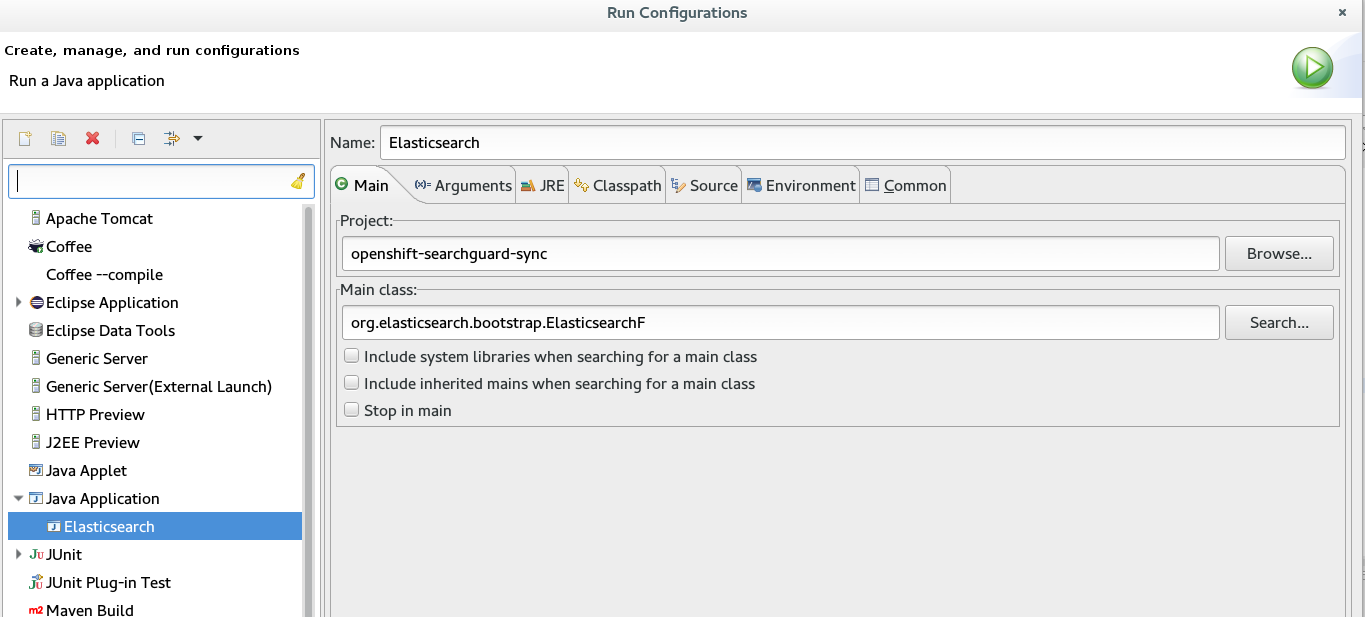The height and width of the screenshot is (617, 1365).
Task: Select the Elasticsearch launch configuration
Action: [155, 526]
